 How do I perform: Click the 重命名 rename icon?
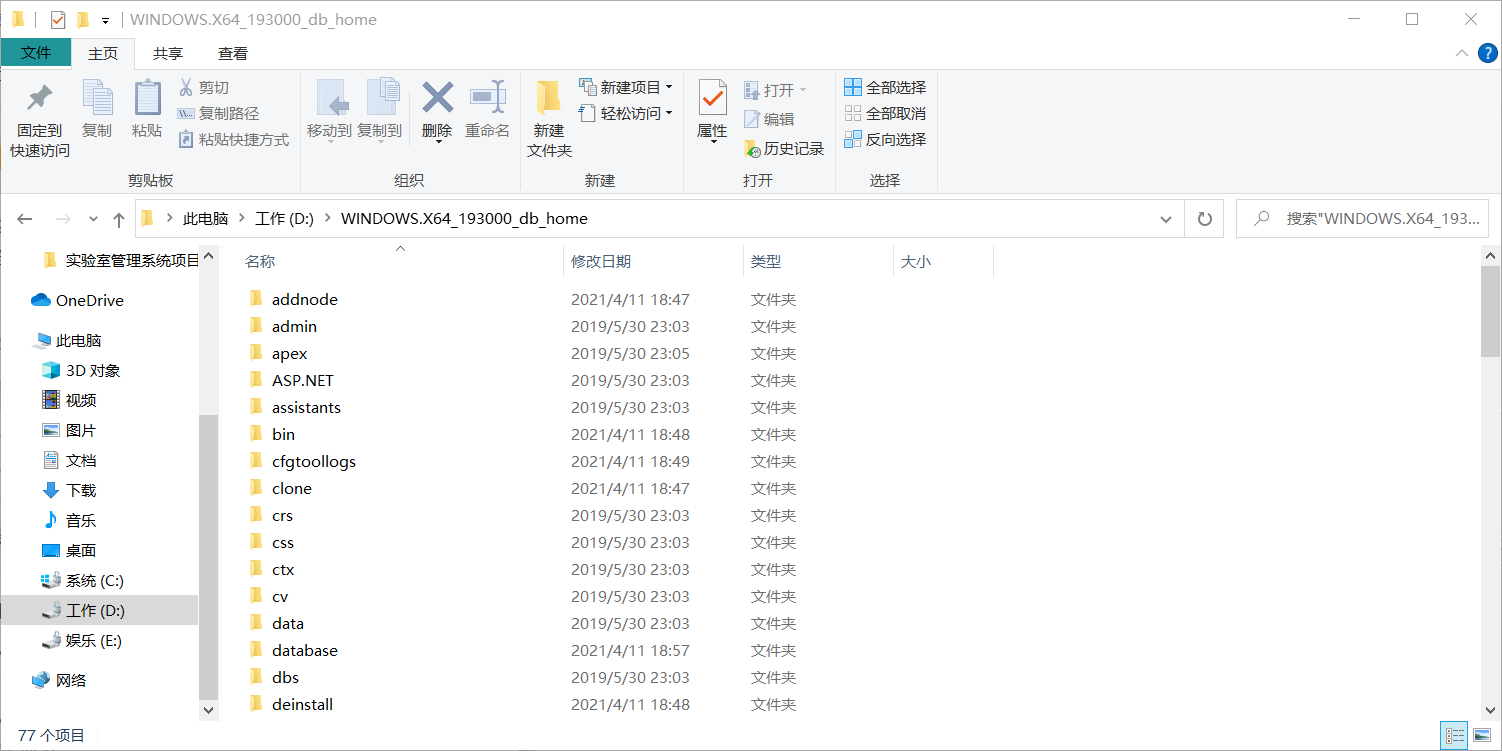pyautogui.click(x=487, y=110)
